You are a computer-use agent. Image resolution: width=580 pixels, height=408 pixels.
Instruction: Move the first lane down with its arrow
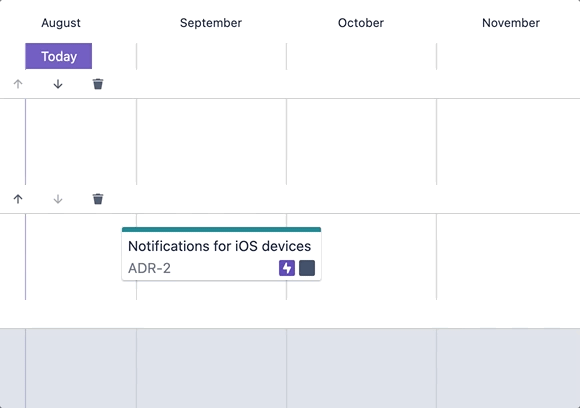coord(58,84)
